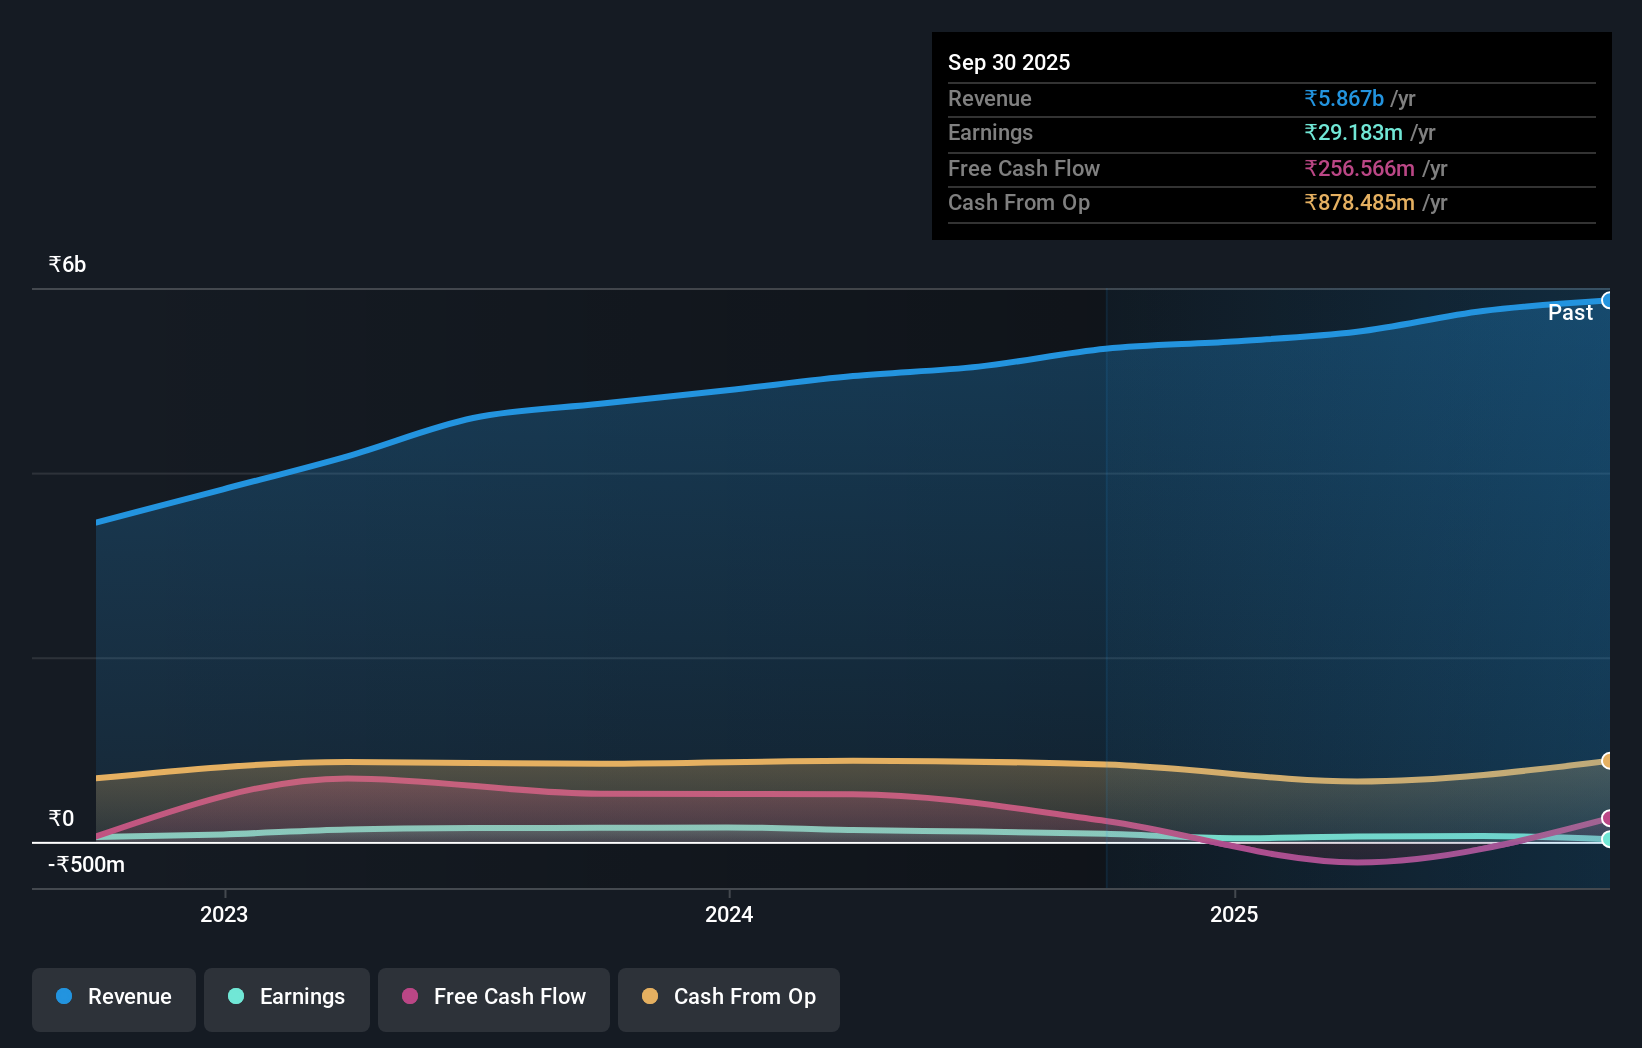Select the Revenue endpoint marker on the chart
Screen dimensions: 1642x1048
coord(1608,300)
